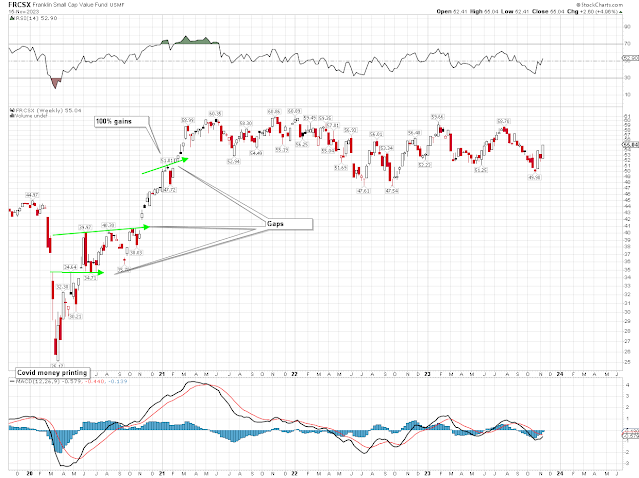Click the 'FRCSX (Weekly) 55.04' price legend

click(48, 110)
